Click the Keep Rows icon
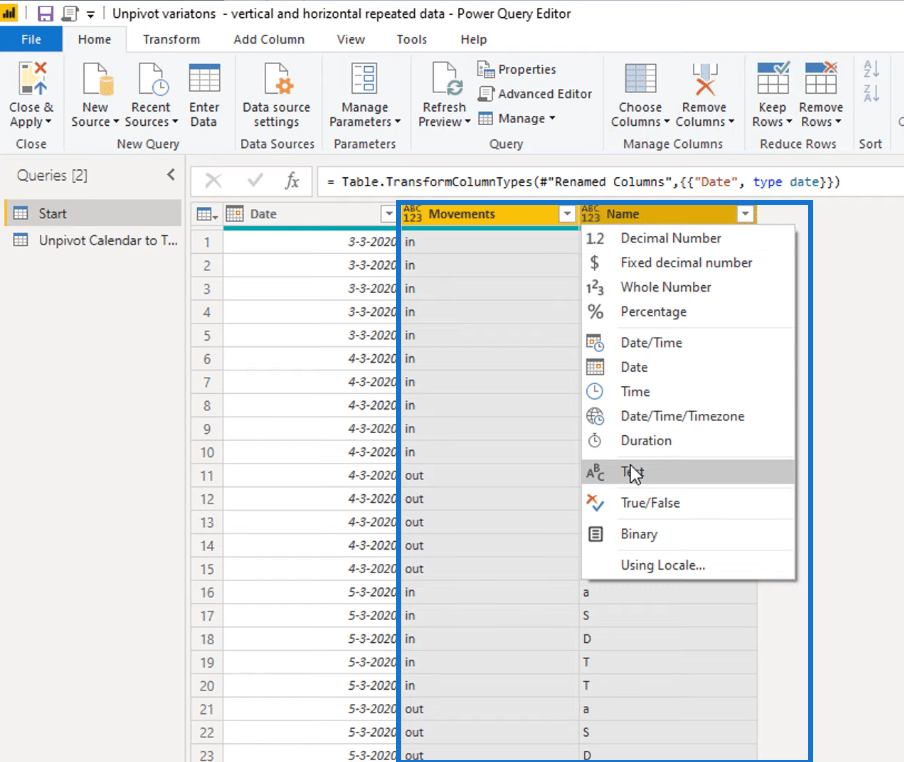904x762 pixels. coord(773,78)
